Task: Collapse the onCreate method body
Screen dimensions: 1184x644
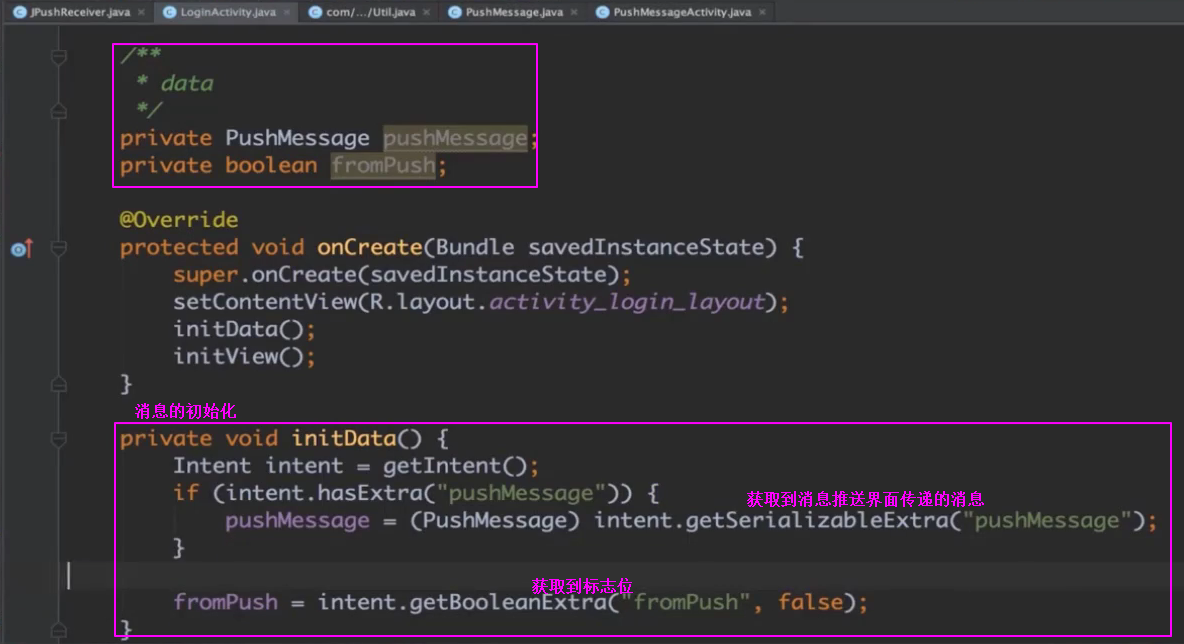Action: (x=59, y=248)
